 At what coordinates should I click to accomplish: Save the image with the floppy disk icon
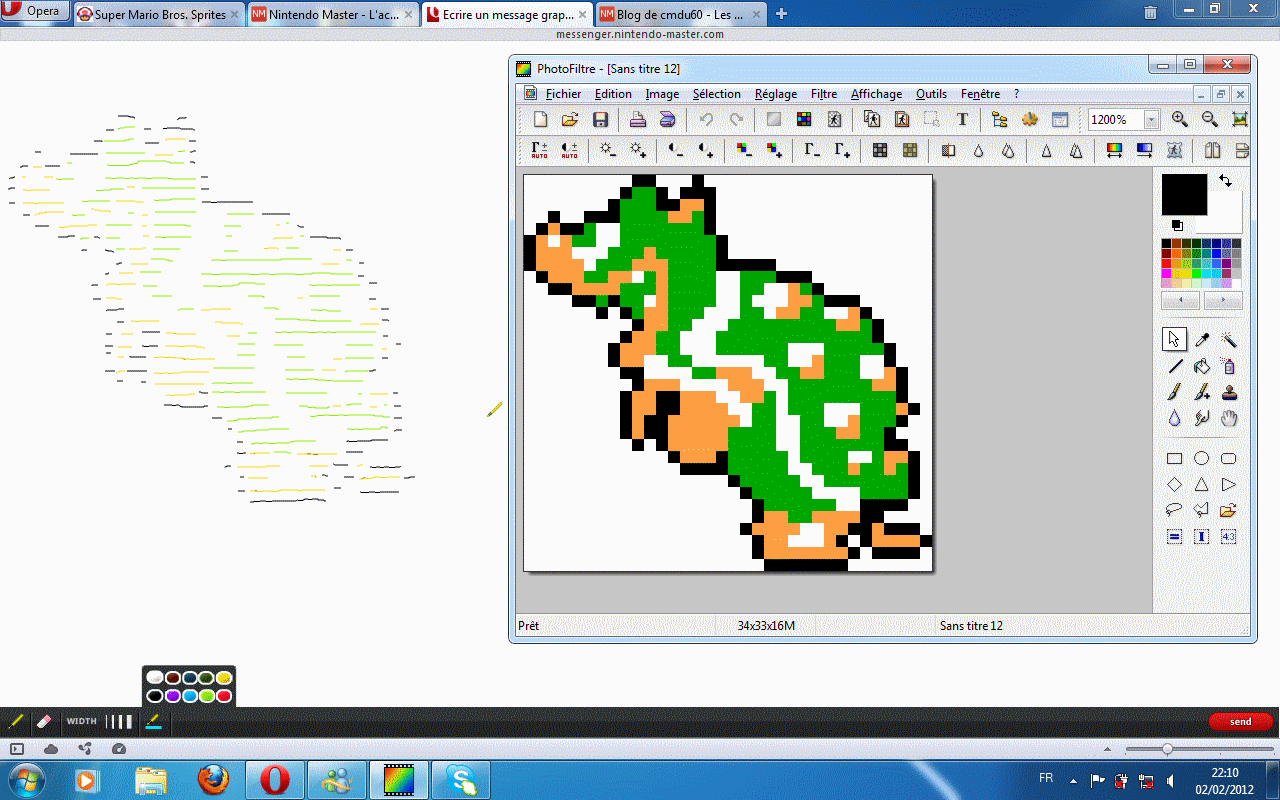point(600,120)
